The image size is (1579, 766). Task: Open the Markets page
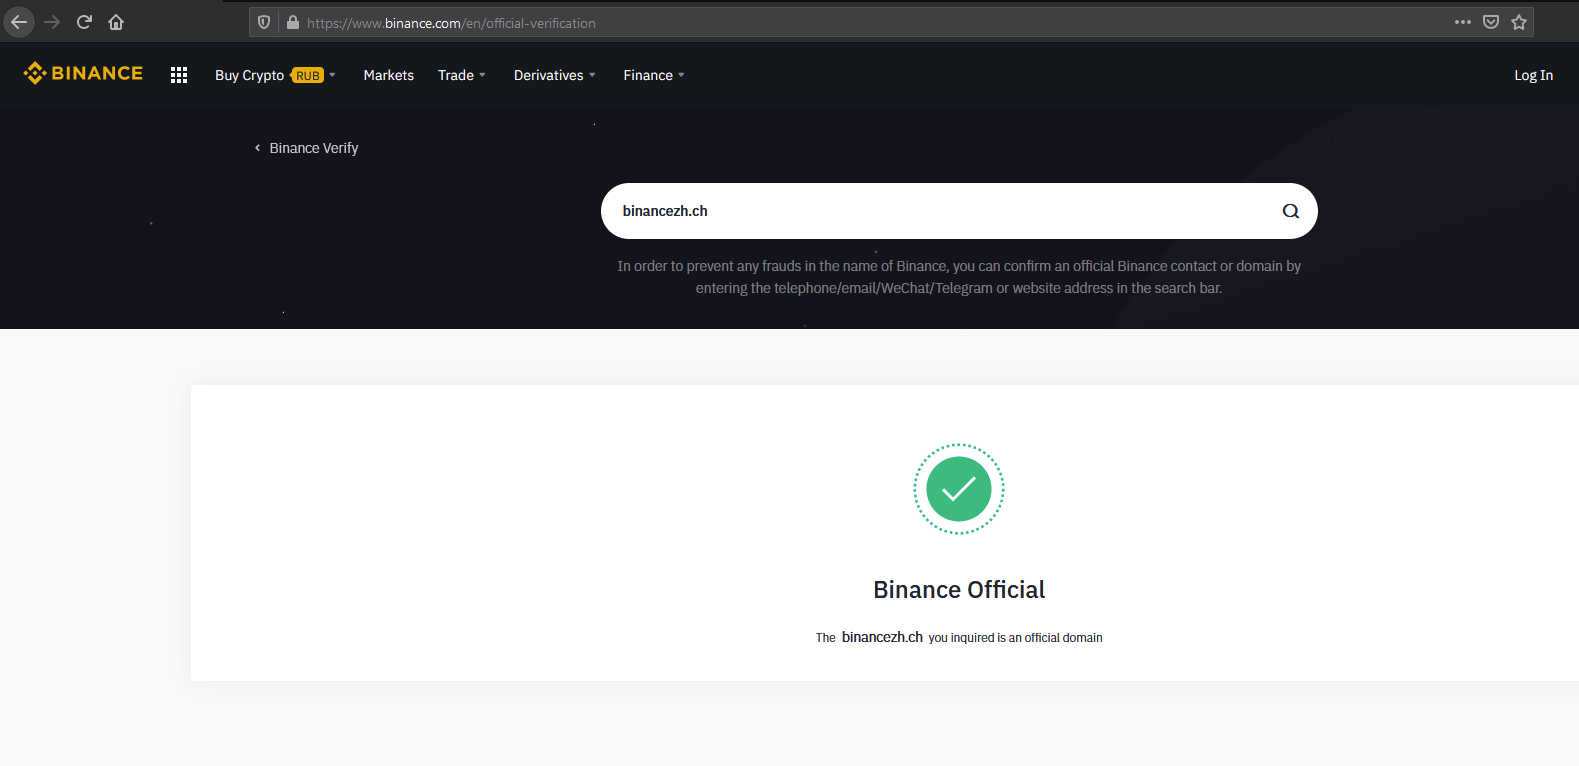(x=389, y=75)
